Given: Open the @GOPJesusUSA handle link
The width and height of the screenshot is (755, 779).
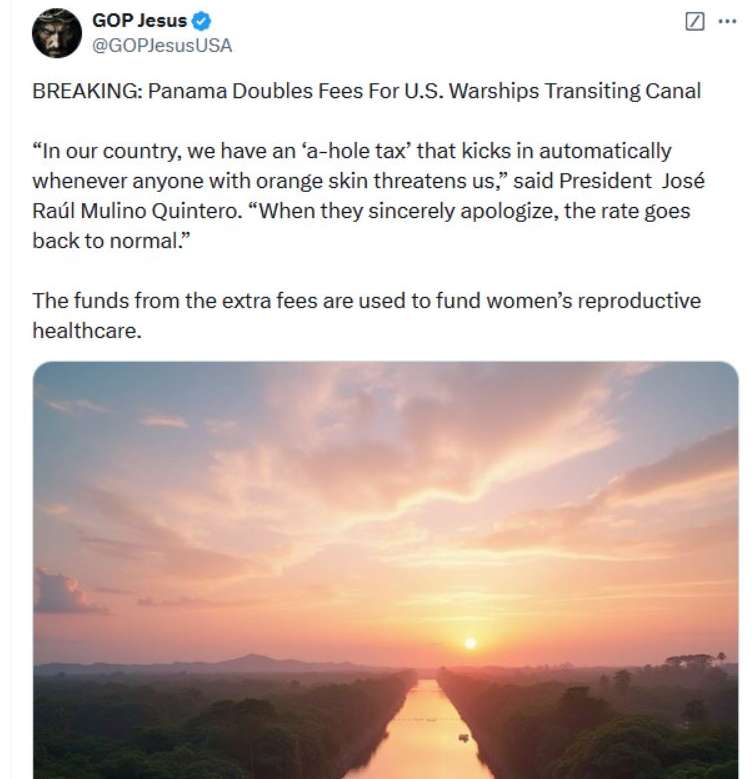Looking at the screenshot, I should tap(161, 44).
